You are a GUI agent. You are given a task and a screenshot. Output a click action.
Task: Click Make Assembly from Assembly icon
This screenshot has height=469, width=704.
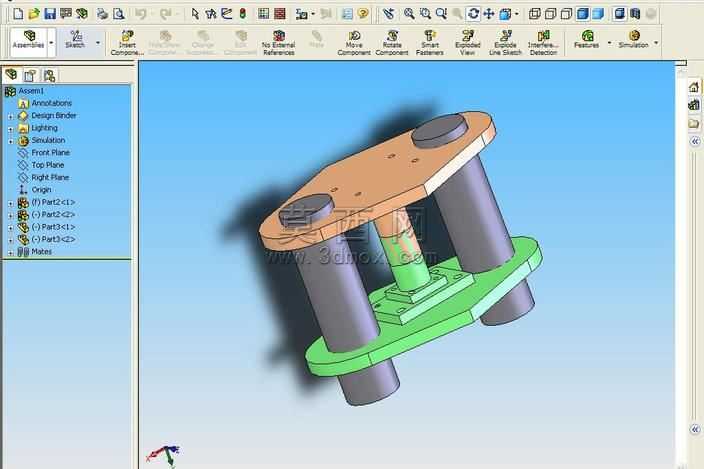[82, 14]
